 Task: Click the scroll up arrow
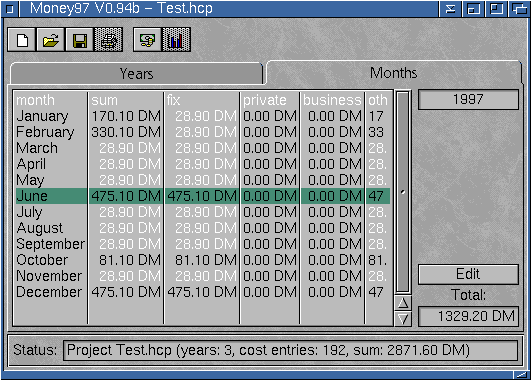tap(403, 303)
